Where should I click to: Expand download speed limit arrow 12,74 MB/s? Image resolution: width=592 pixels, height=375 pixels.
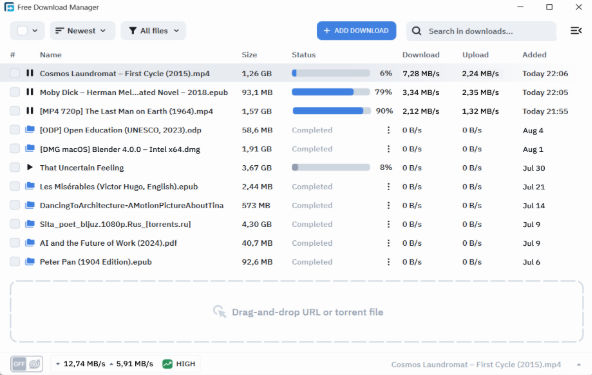58,364
